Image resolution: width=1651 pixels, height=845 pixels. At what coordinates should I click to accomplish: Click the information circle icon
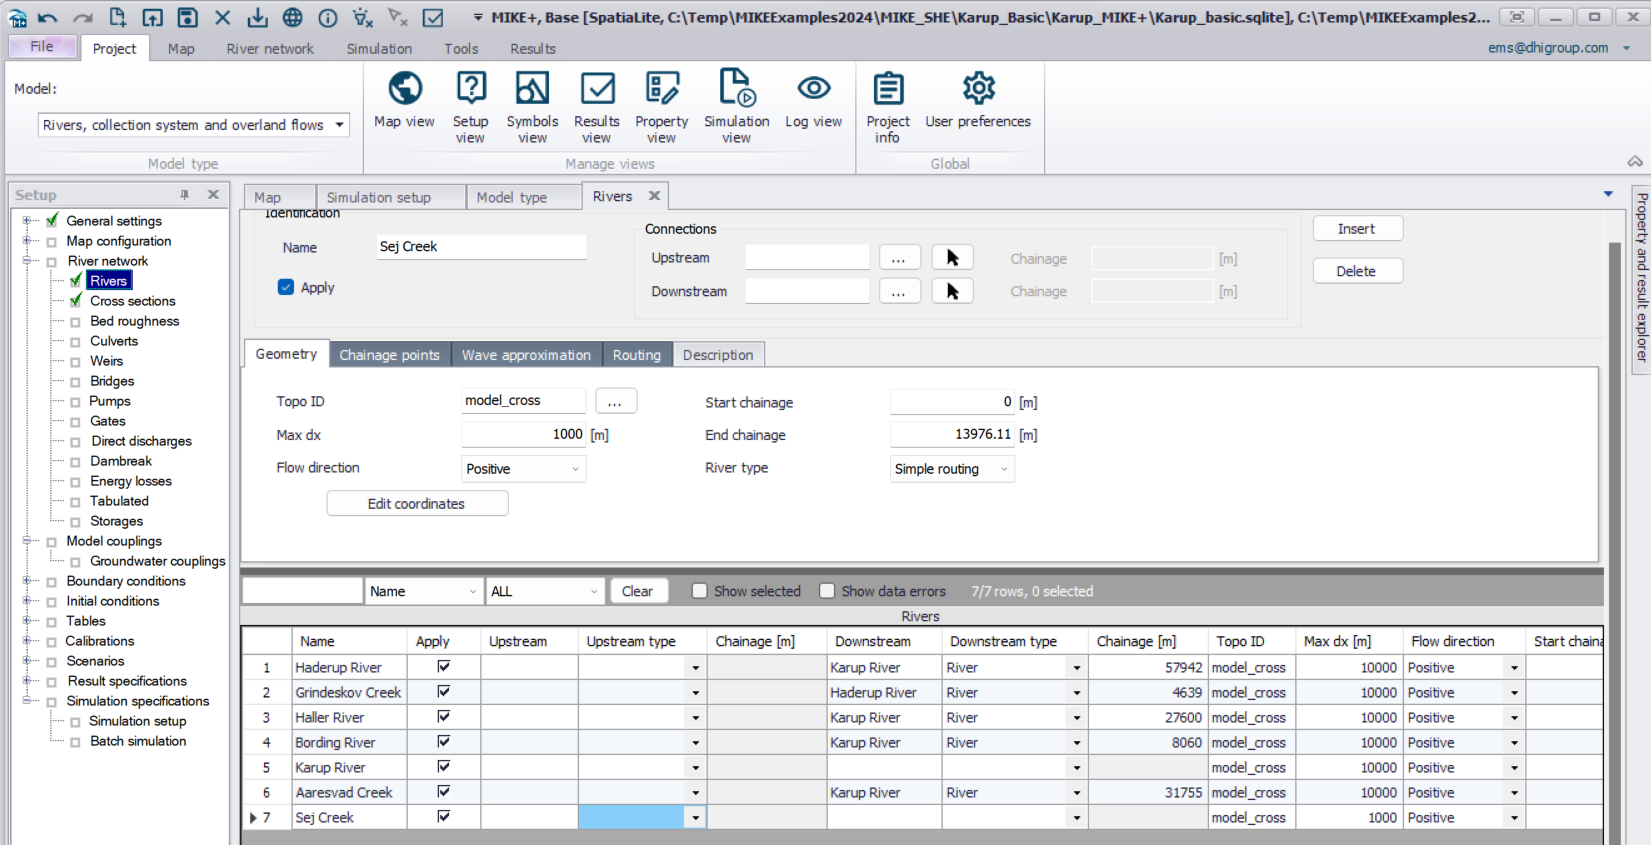[327, 17]
